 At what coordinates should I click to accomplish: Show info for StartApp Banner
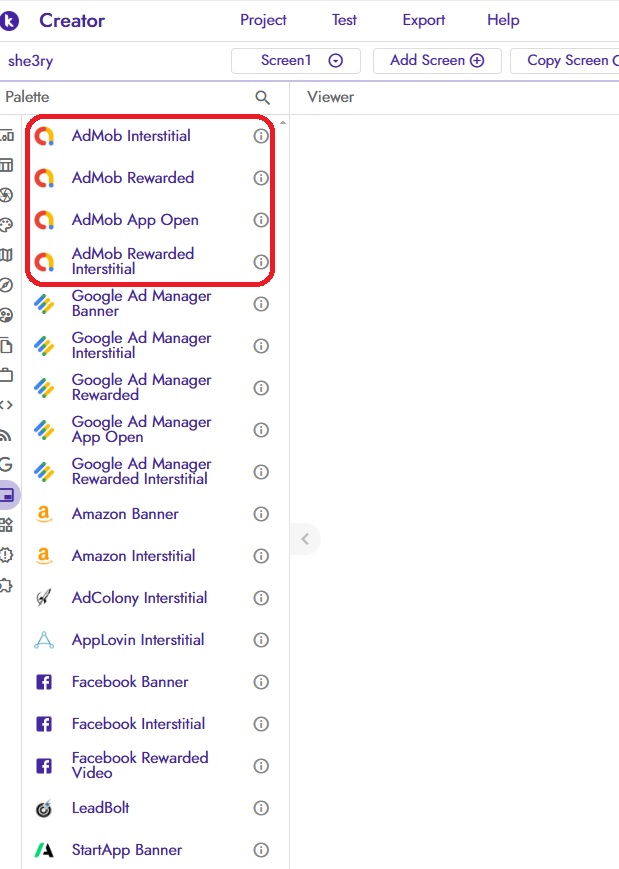pos(260,850)
